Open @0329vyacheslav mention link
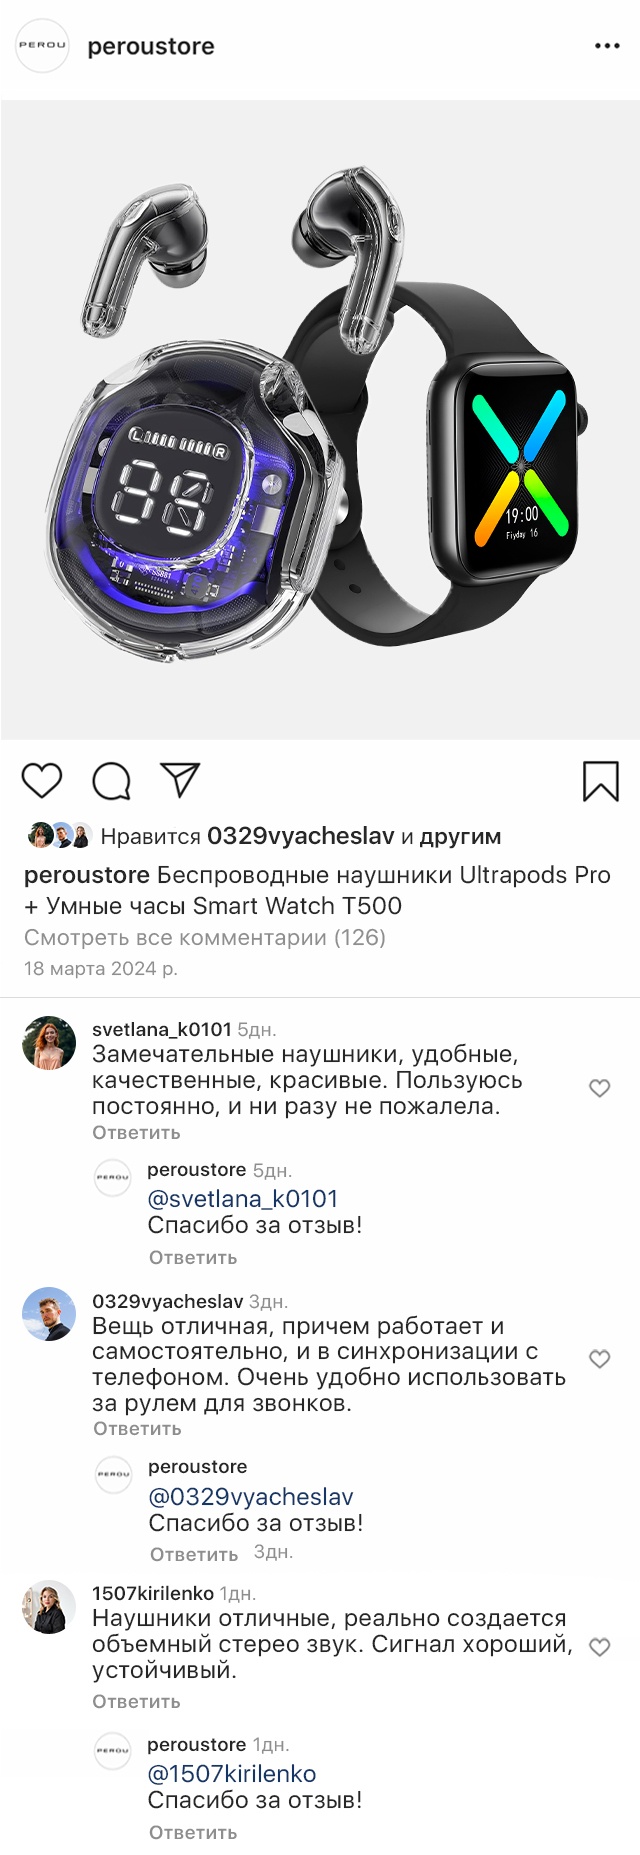This screenshot has height=1855, width=640. coord(251,1497)
